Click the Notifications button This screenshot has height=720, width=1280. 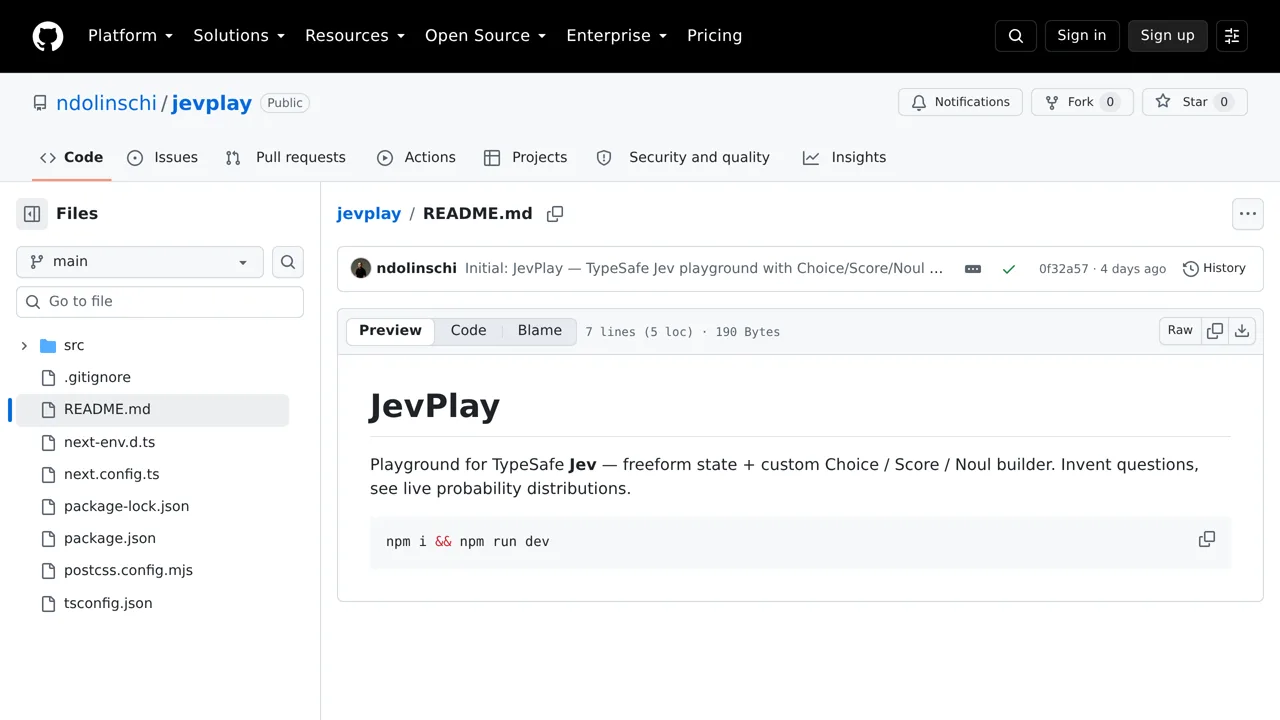961,102
